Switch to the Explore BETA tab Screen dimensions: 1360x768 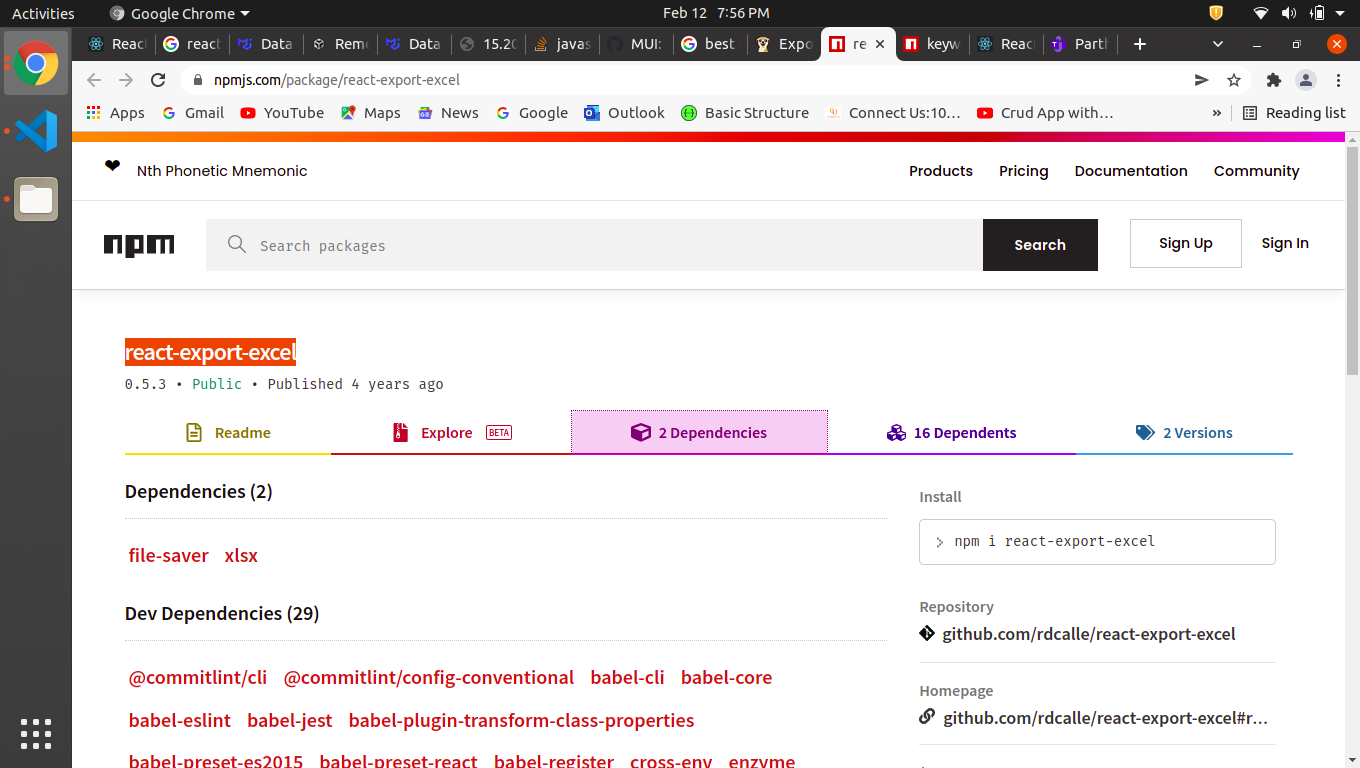click(451, 433)
